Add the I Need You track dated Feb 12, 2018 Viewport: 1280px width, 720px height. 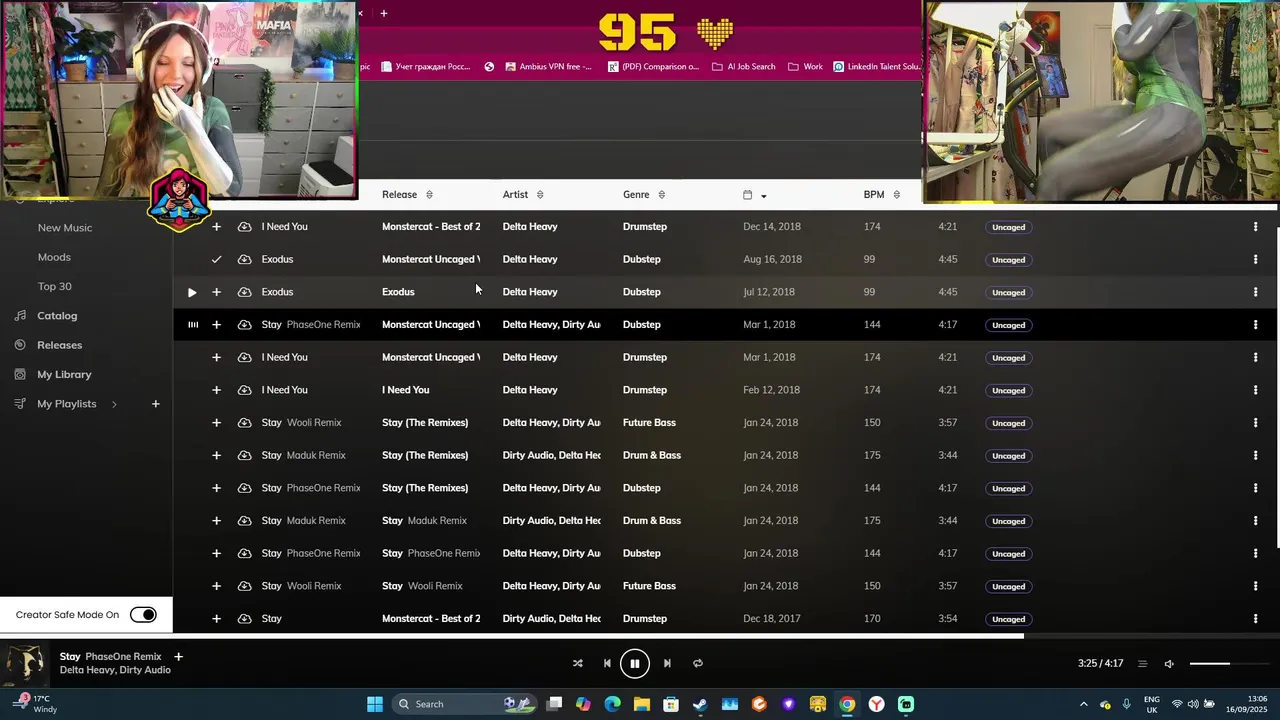pyautogui.click(x=216, y=390)
